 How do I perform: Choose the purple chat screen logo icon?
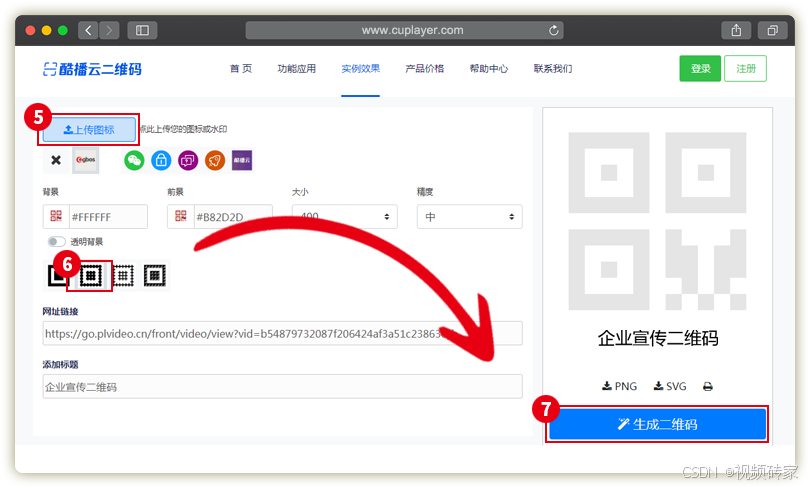(x=188, y=161)
